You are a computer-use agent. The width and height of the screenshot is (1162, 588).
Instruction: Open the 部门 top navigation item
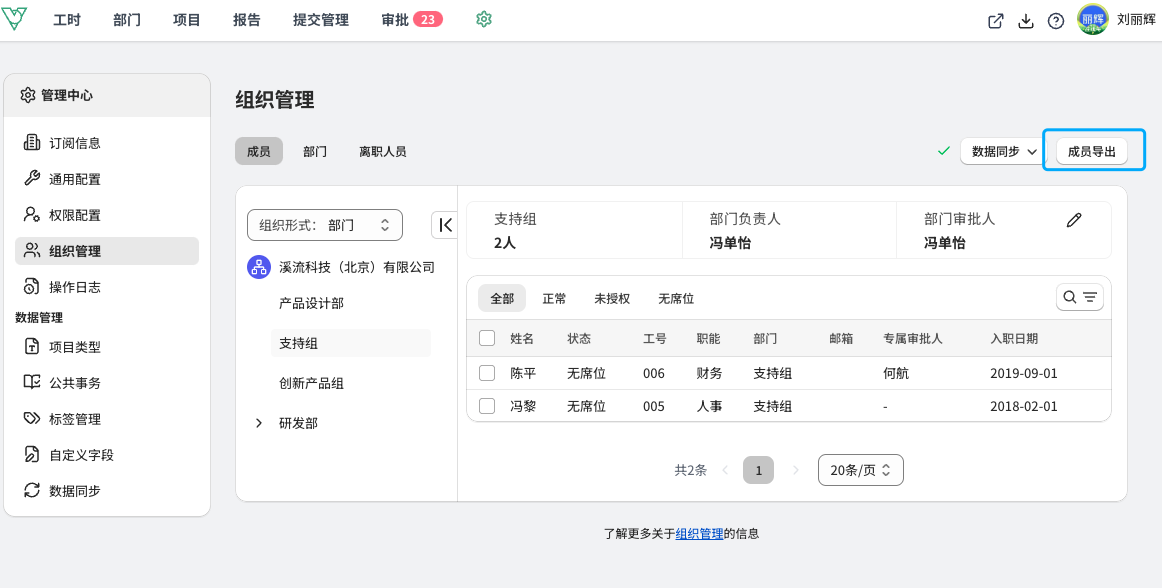point(127,20)
